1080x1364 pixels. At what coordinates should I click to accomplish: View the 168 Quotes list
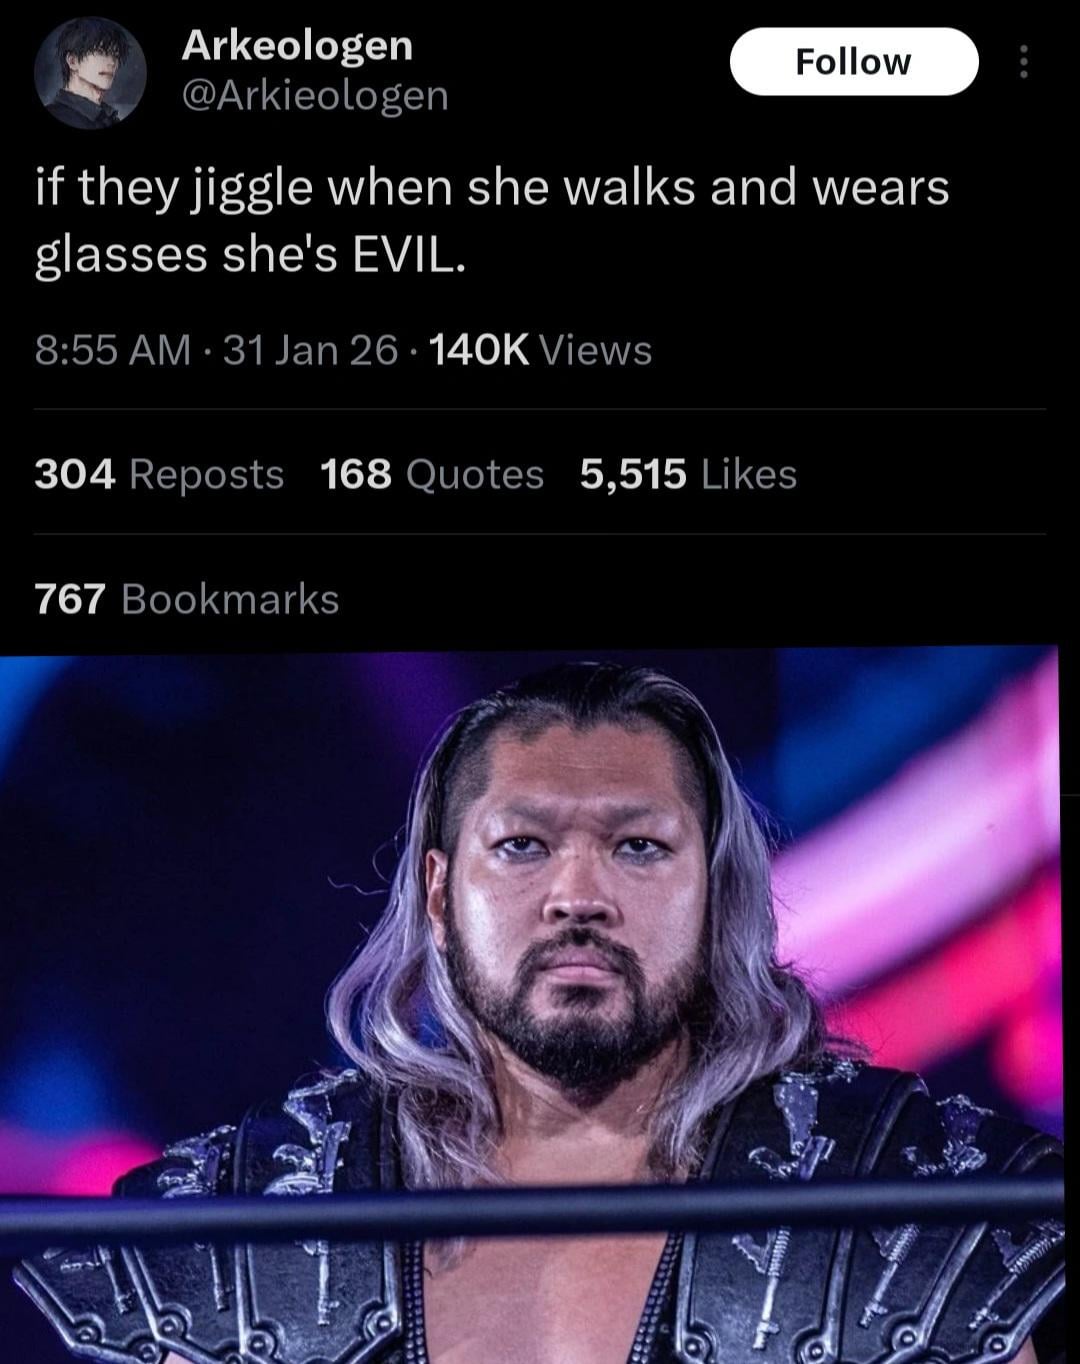click(x=432, y=474)
